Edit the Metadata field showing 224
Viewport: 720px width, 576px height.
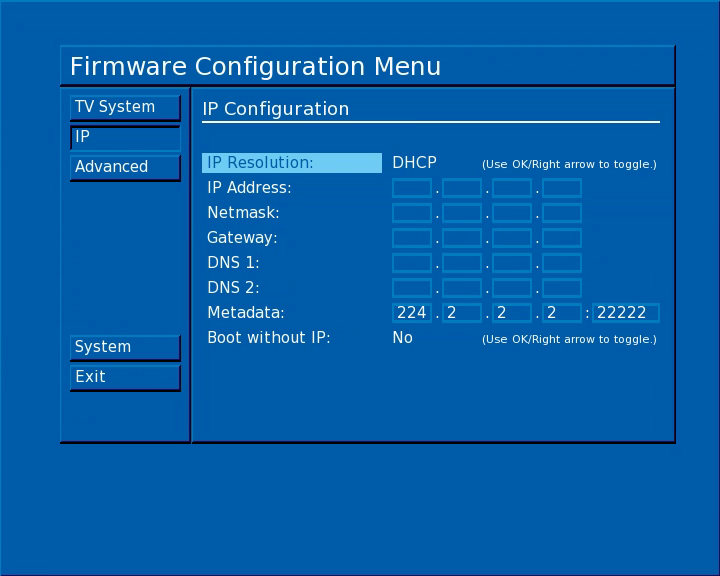(x=412, y=313)
